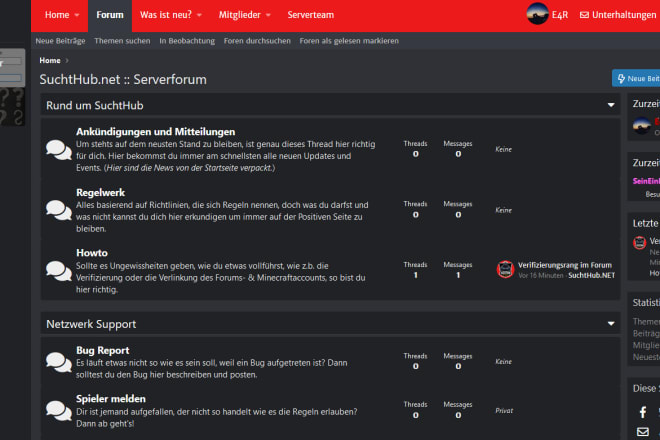The image size is (660, 440).
Task: Open the Verifizierungsrang im Forum thread link
Action: tap(564, 265)
